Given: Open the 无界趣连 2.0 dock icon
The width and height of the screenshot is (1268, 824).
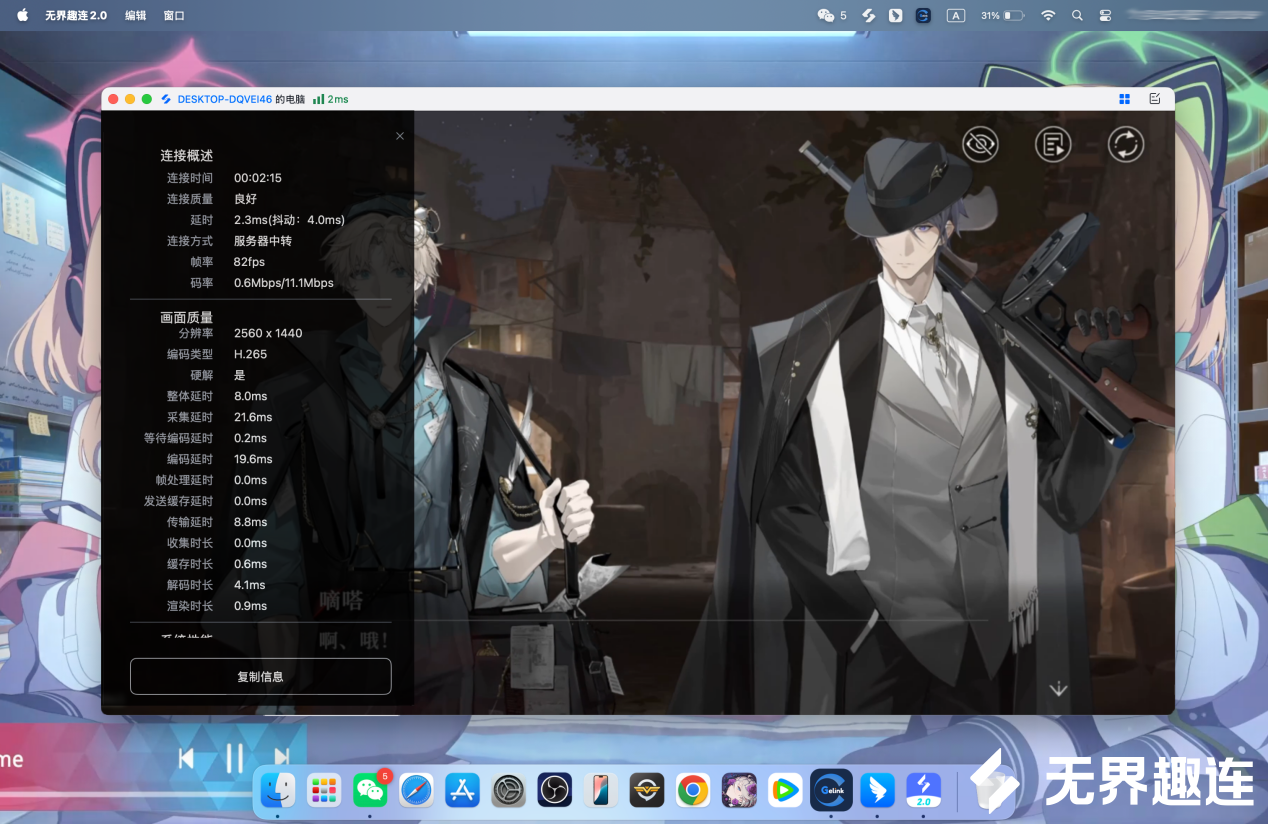Looking at the screenshot, I should tap(924, 790).
